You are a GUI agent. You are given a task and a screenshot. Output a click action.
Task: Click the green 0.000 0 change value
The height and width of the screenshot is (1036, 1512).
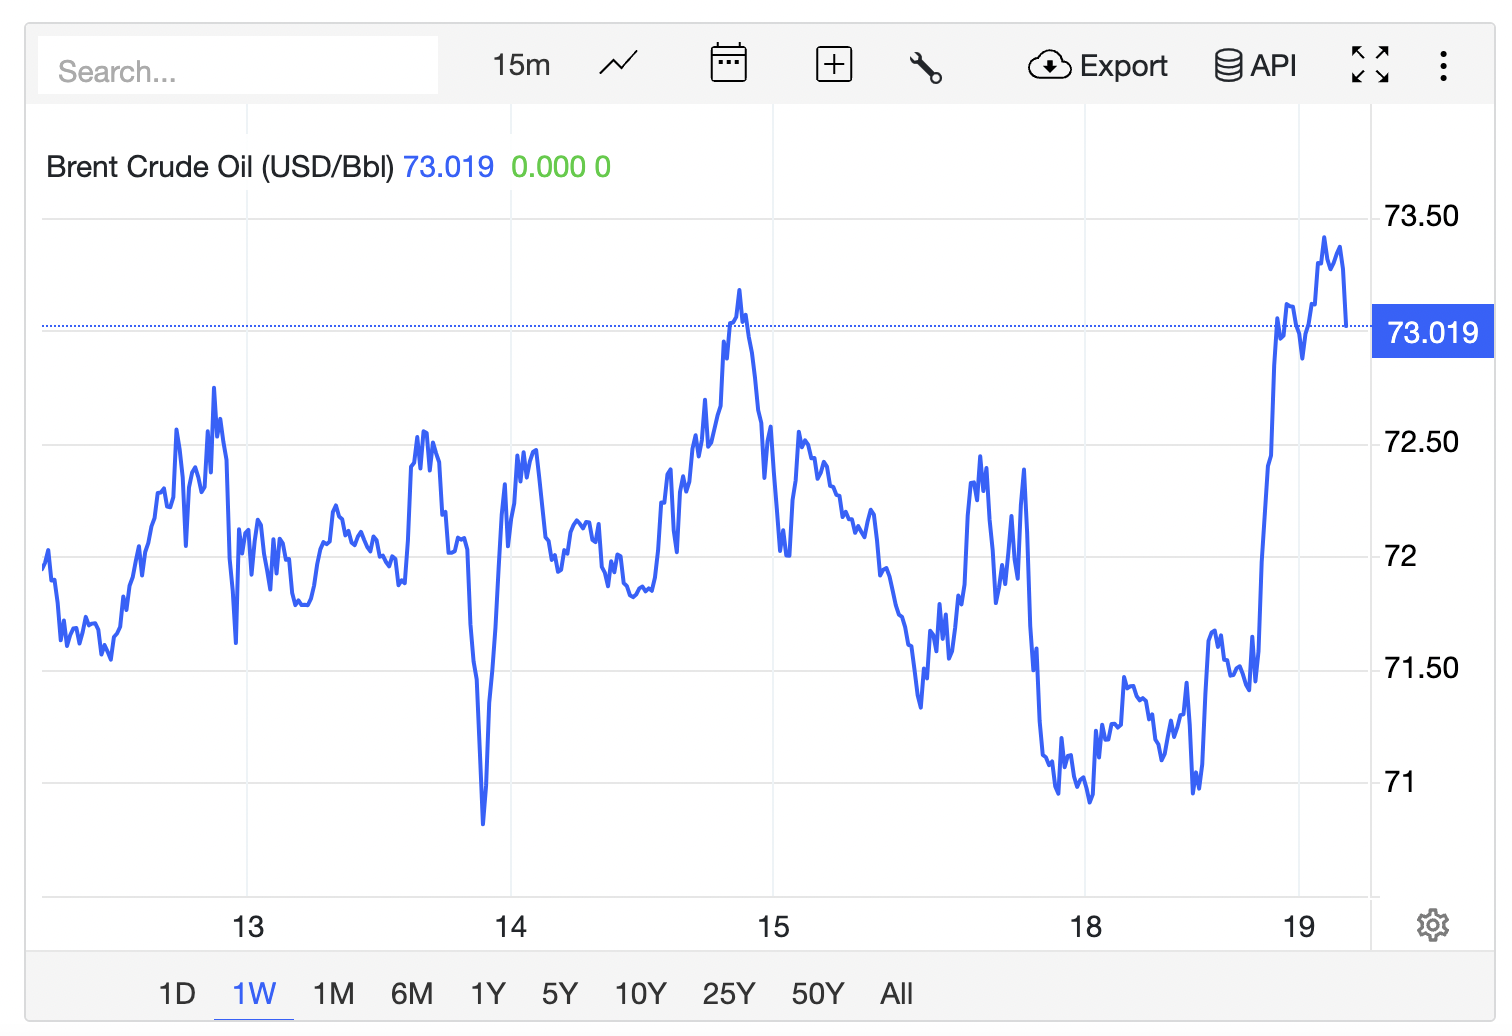pyautogui.click(x=561, y=167)
